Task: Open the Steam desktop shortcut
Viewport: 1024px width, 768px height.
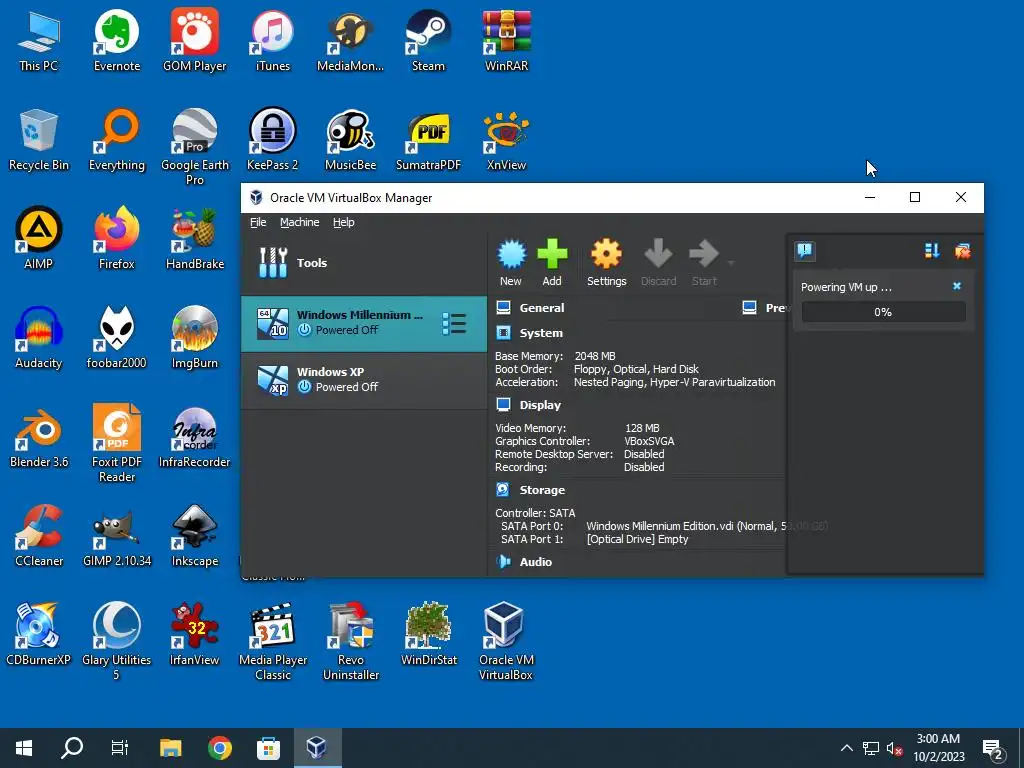Action: click(x=428, y=40)
